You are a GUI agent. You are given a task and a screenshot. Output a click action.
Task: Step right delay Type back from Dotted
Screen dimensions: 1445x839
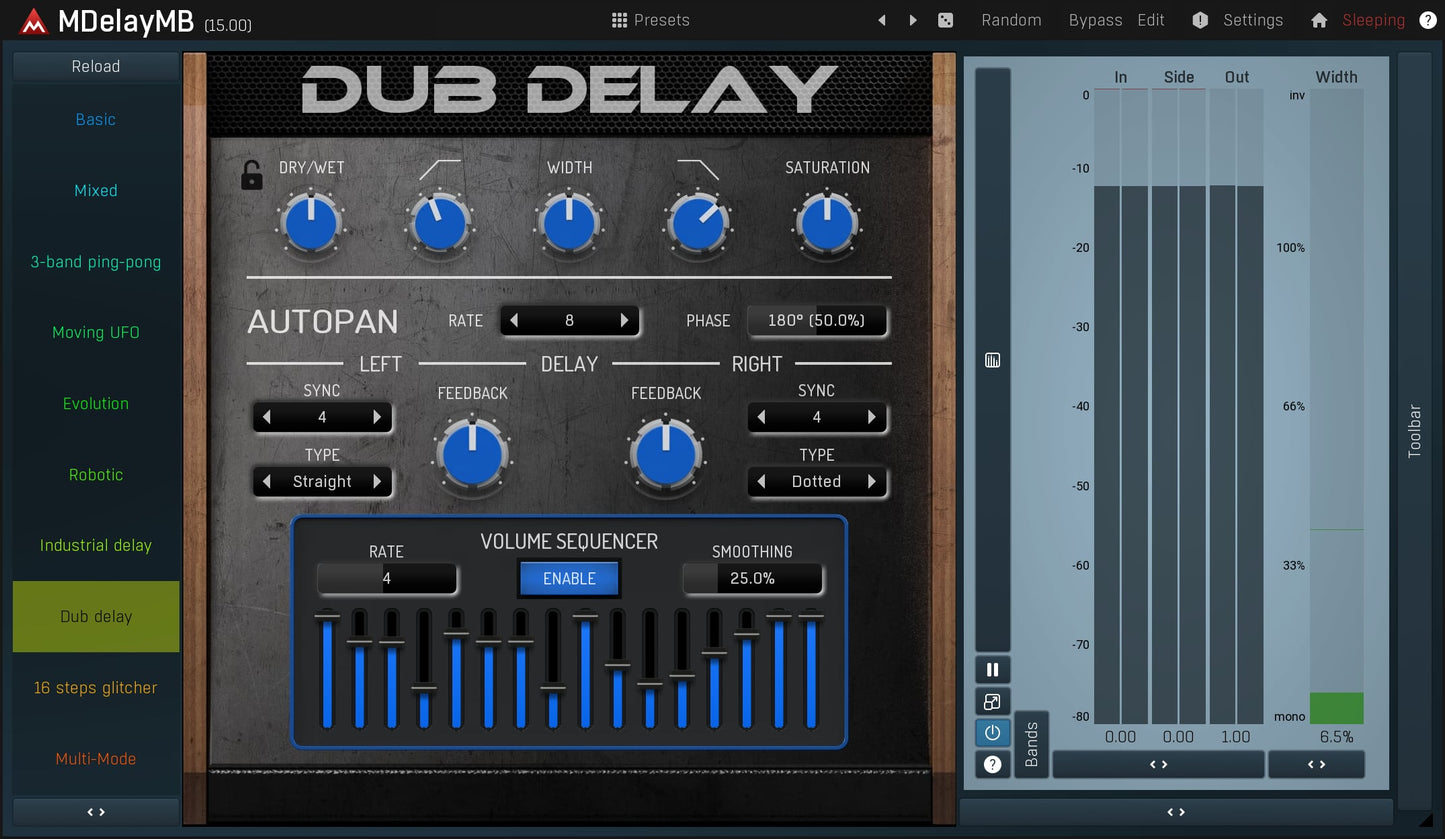pos(762,482)
